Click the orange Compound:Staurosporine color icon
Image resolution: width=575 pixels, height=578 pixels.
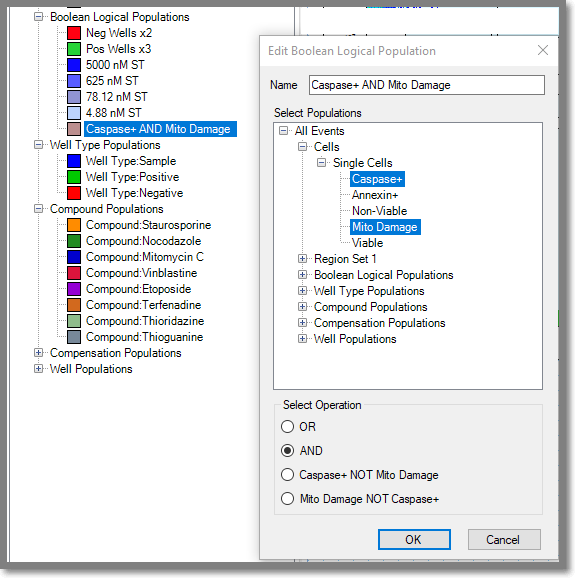74,225
